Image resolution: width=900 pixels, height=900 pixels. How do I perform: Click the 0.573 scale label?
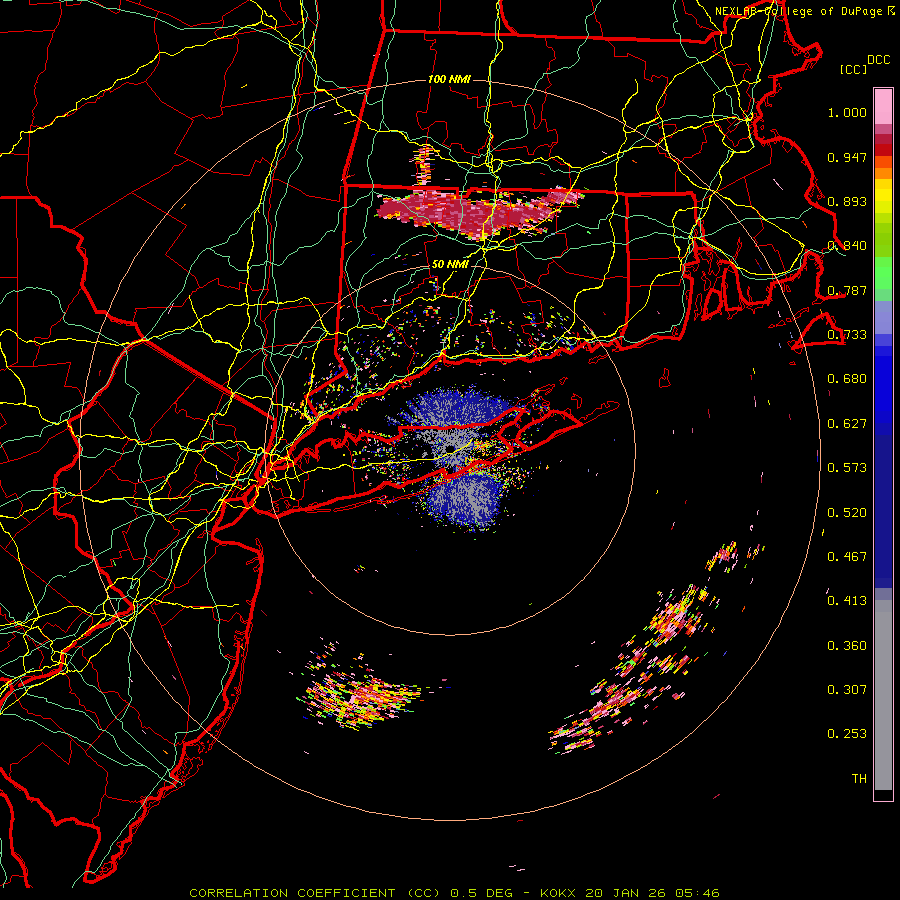pyautogui.click(x=847, y=468)
